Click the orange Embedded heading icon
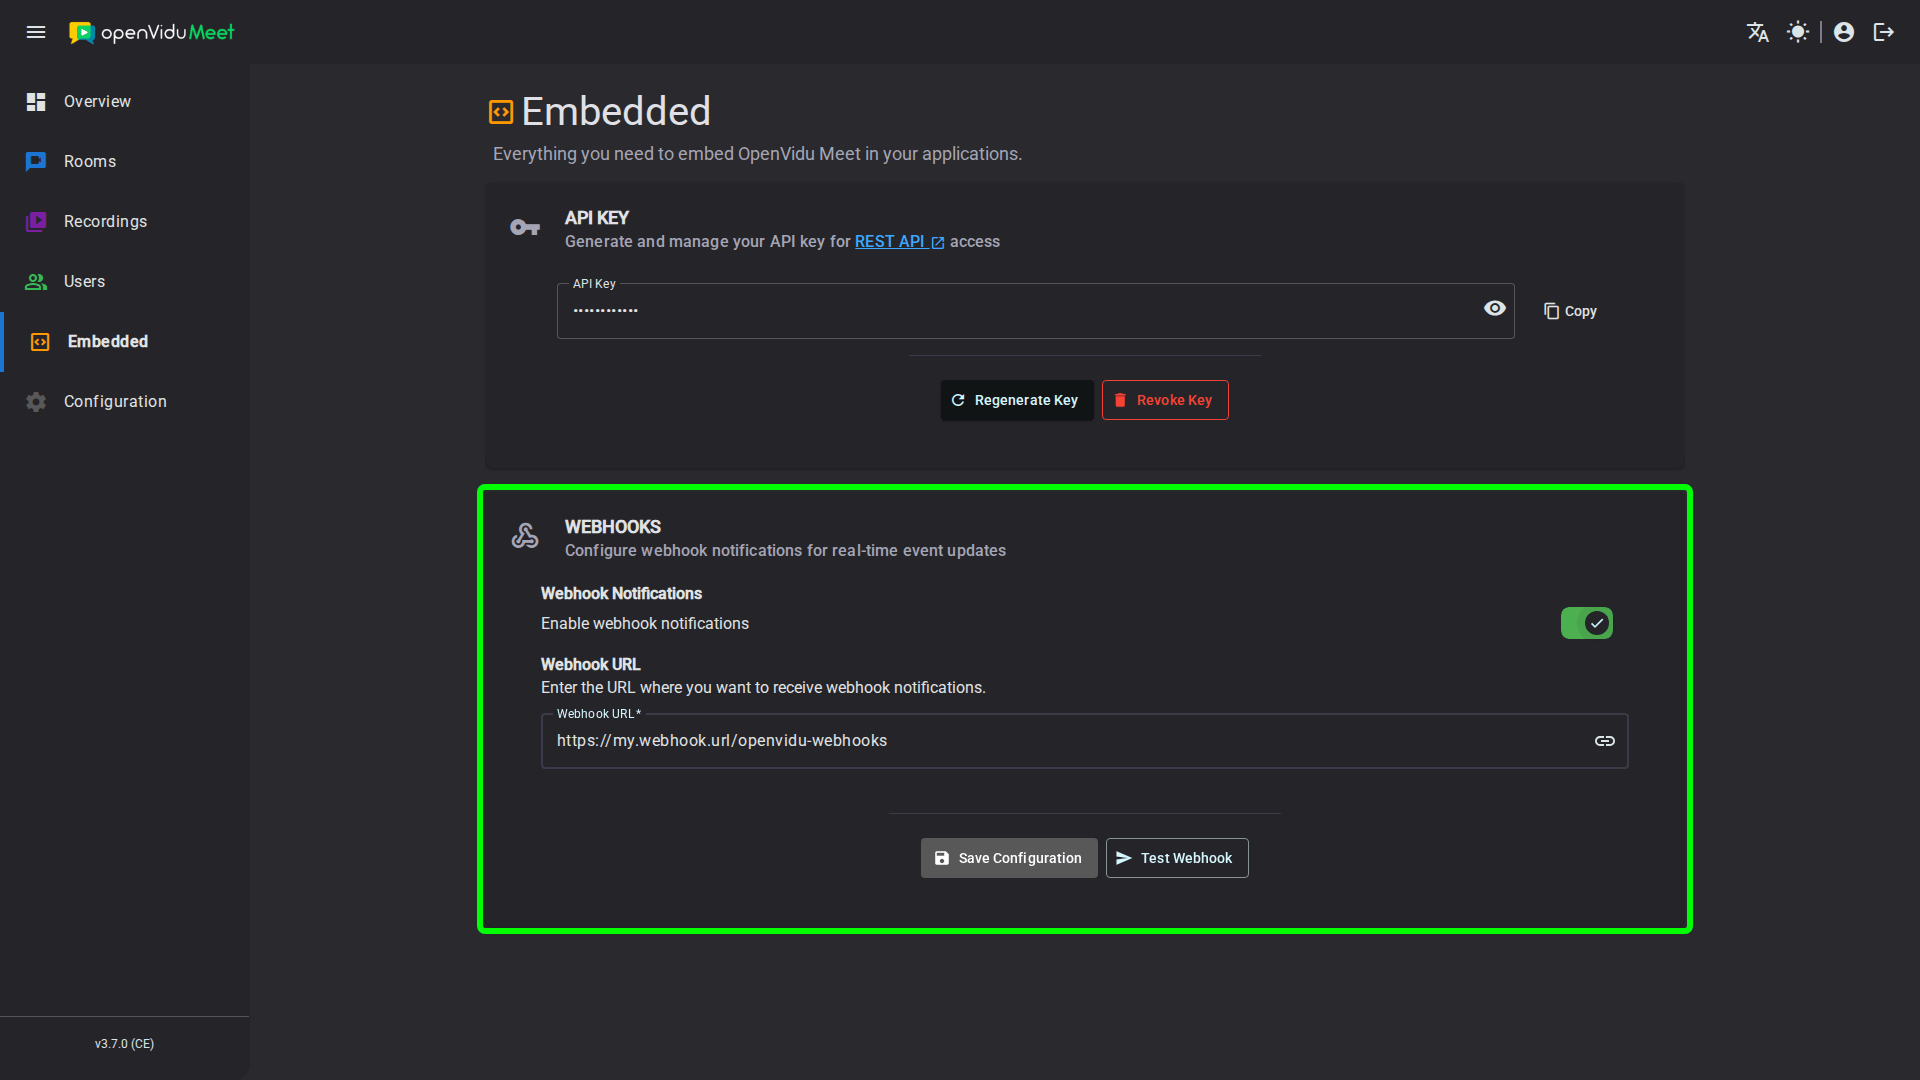Viewport: 1920px width, 1080px height. (x=501, y=112)
